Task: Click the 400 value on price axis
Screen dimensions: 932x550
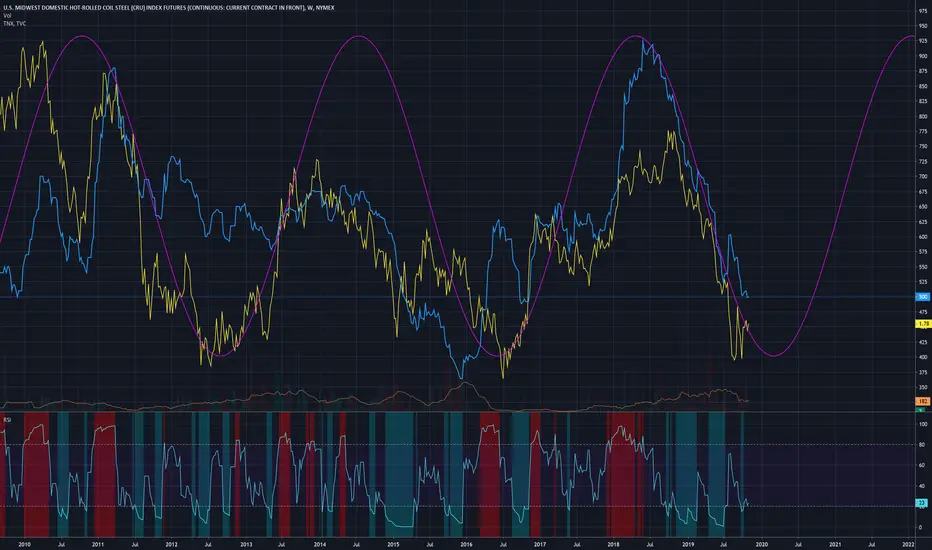Action: [x=923, y=357]
